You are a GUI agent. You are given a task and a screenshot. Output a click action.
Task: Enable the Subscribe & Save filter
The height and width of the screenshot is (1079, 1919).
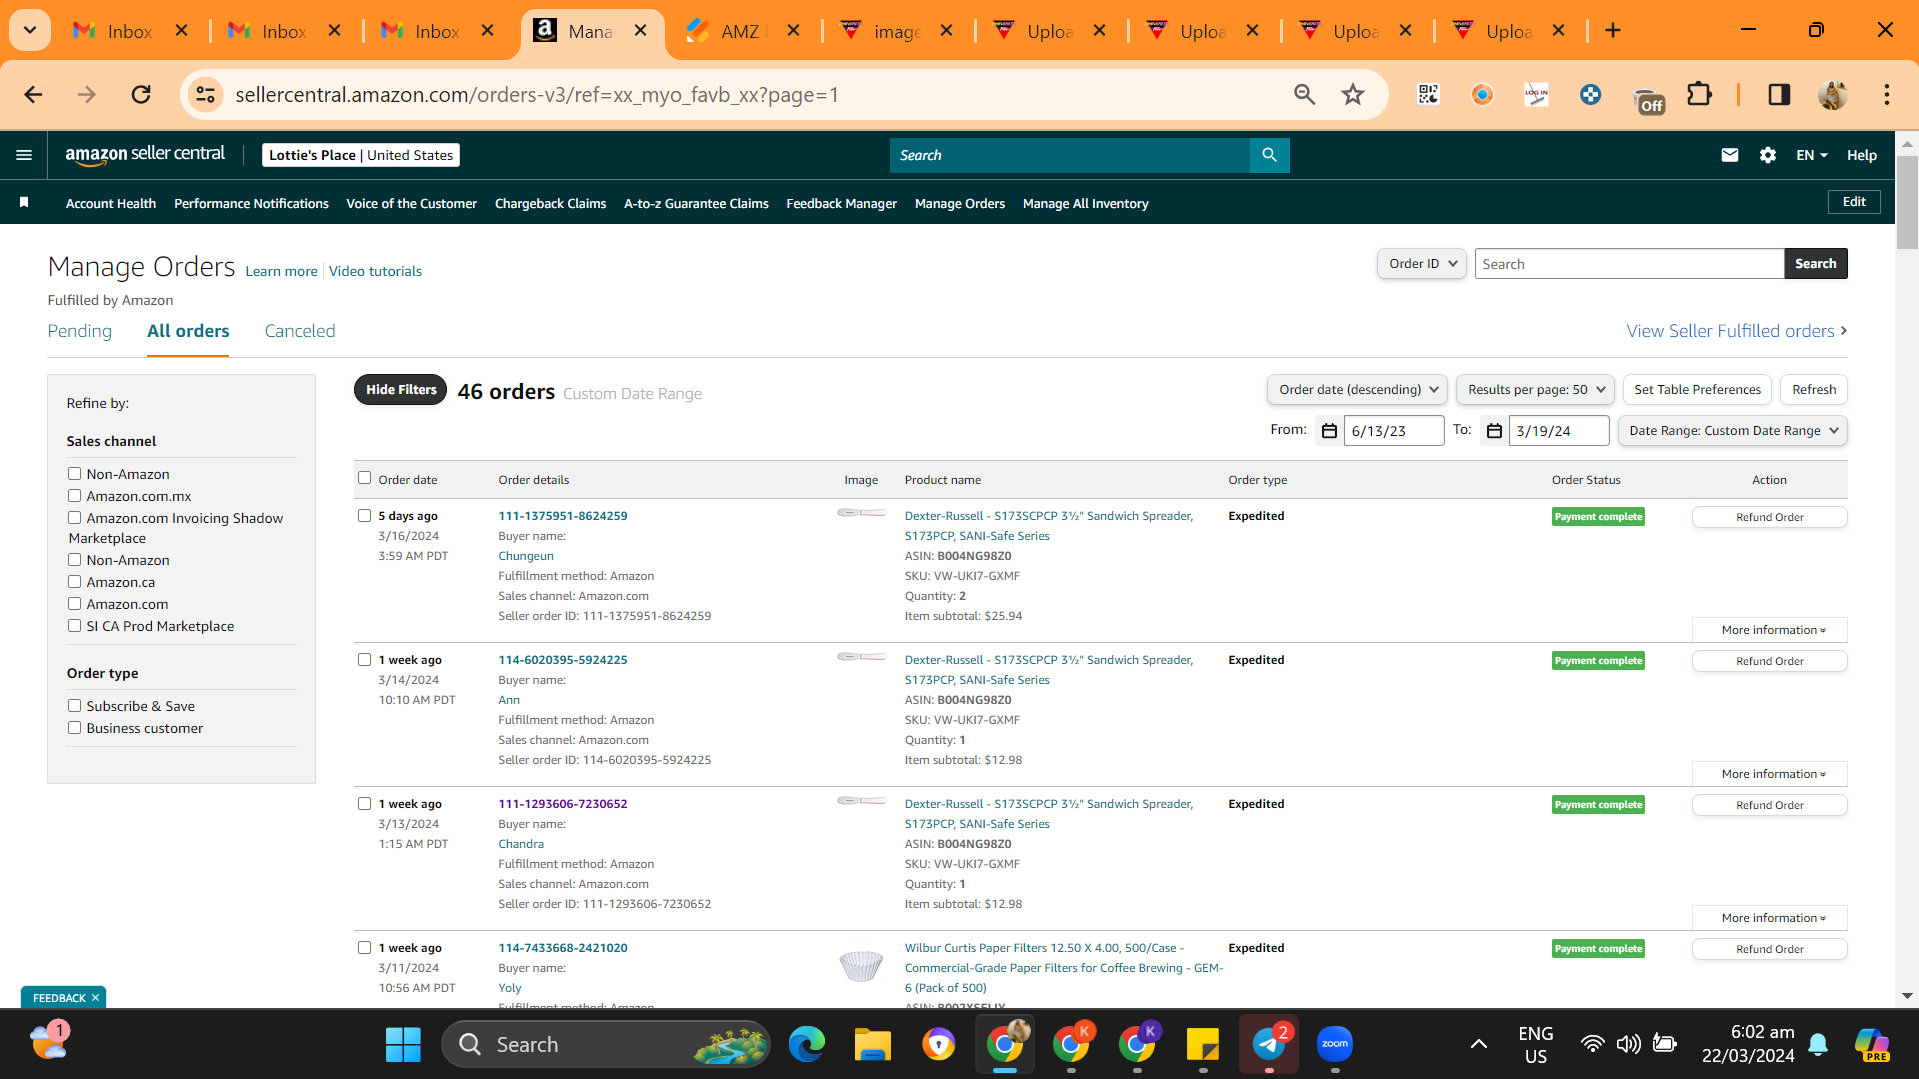74,706
